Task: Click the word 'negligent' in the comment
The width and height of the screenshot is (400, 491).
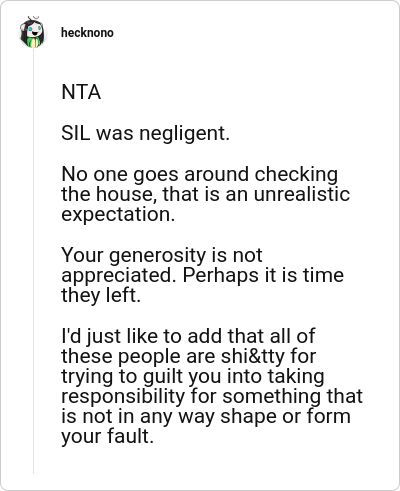Action: click(182, 134)
